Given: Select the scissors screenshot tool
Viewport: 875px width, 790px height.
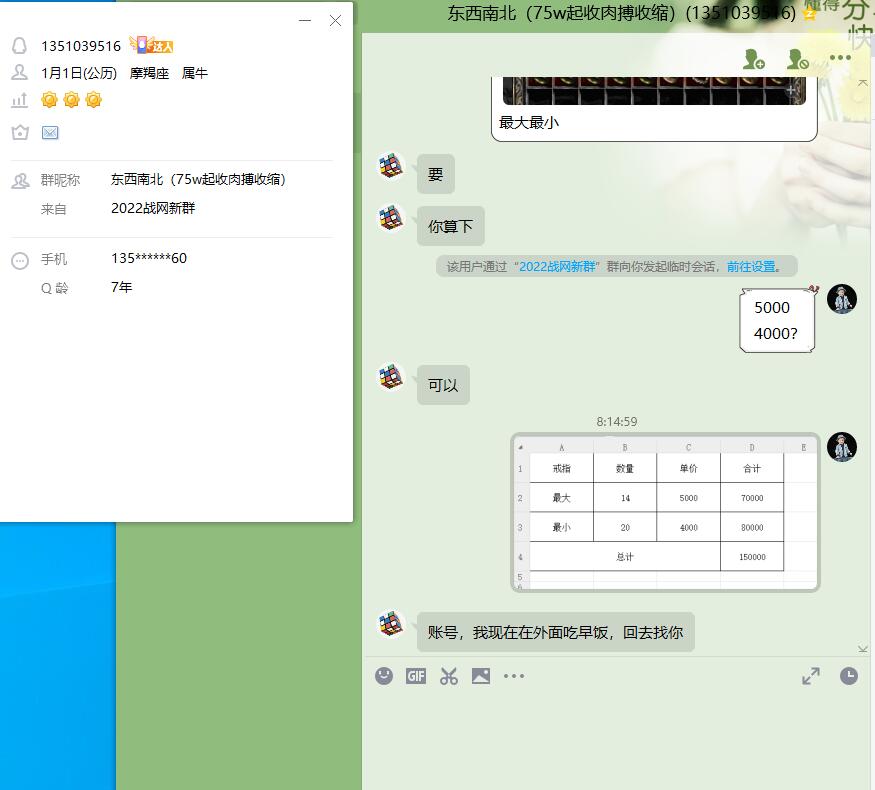Looking at the screenshot, I should (x=448, y=676).
